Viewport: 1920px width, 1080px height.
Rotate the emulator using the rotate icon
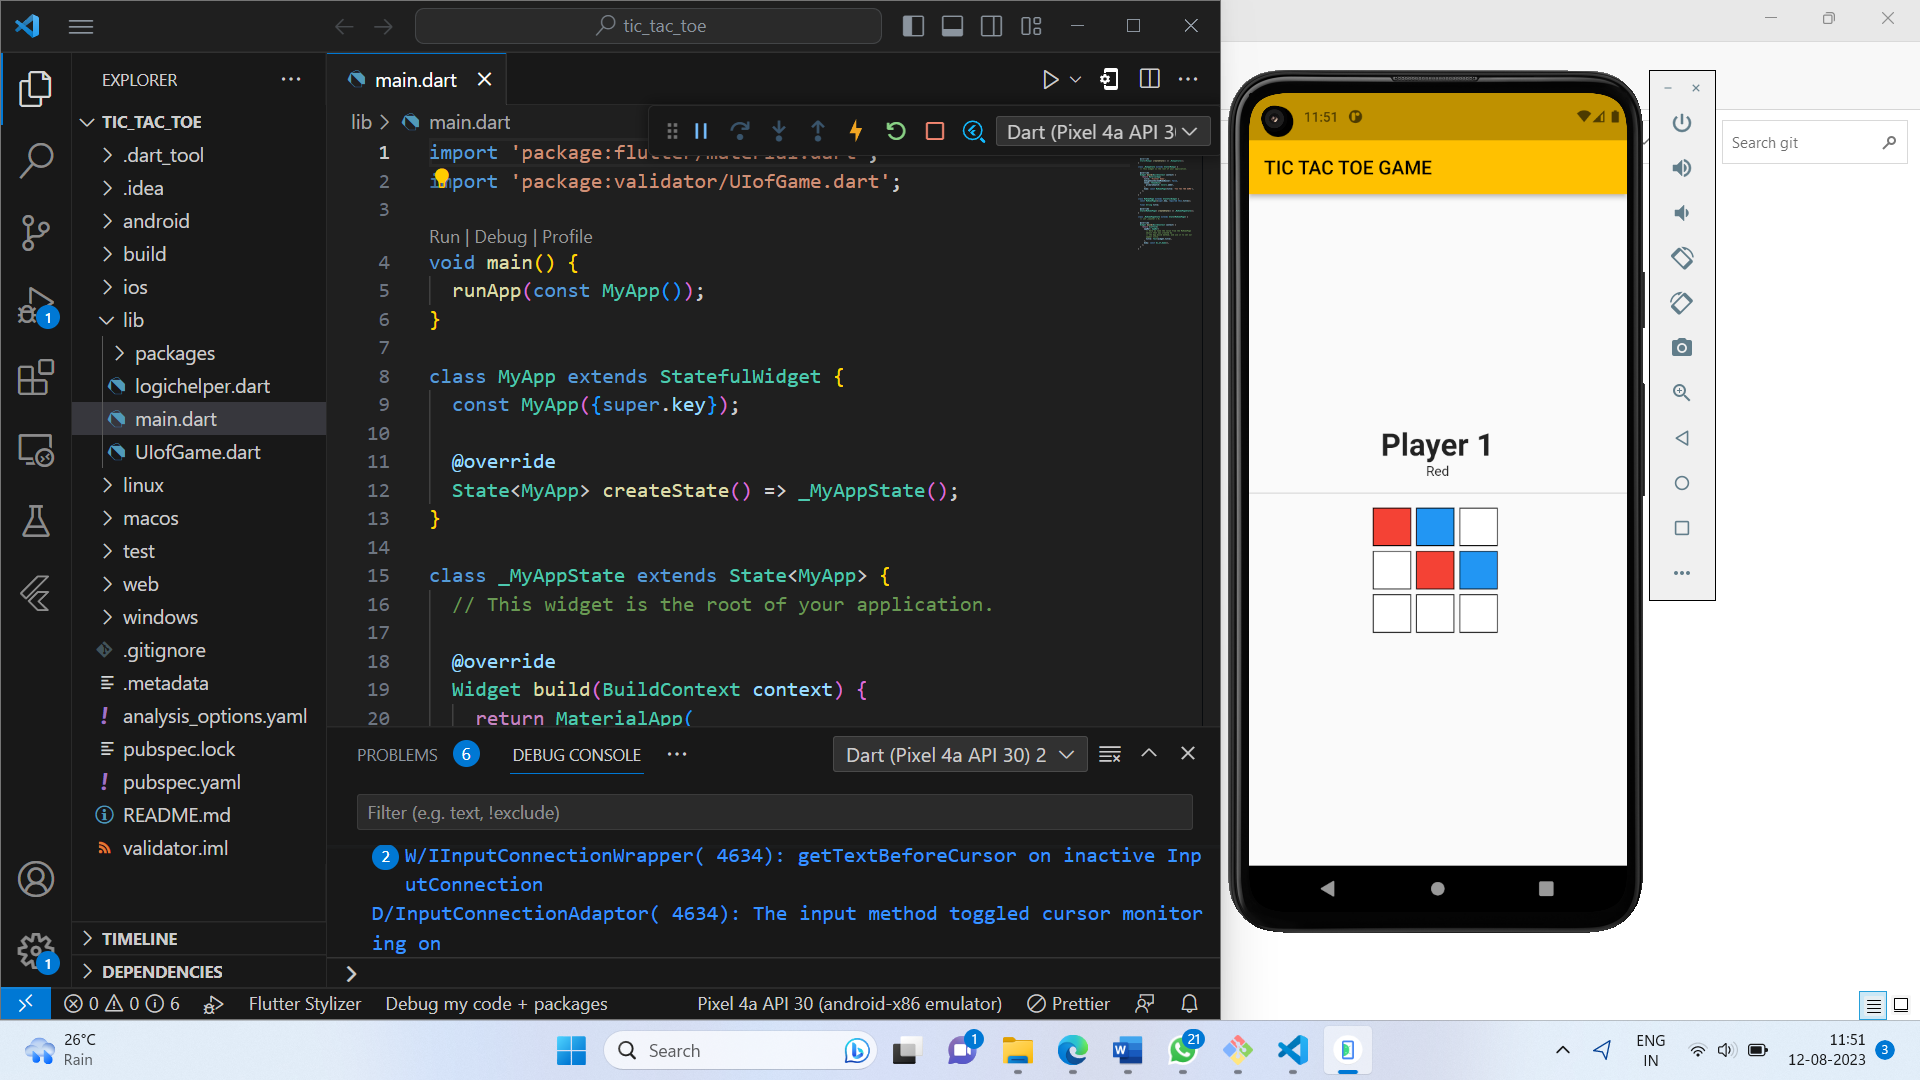pos(1681,257)
